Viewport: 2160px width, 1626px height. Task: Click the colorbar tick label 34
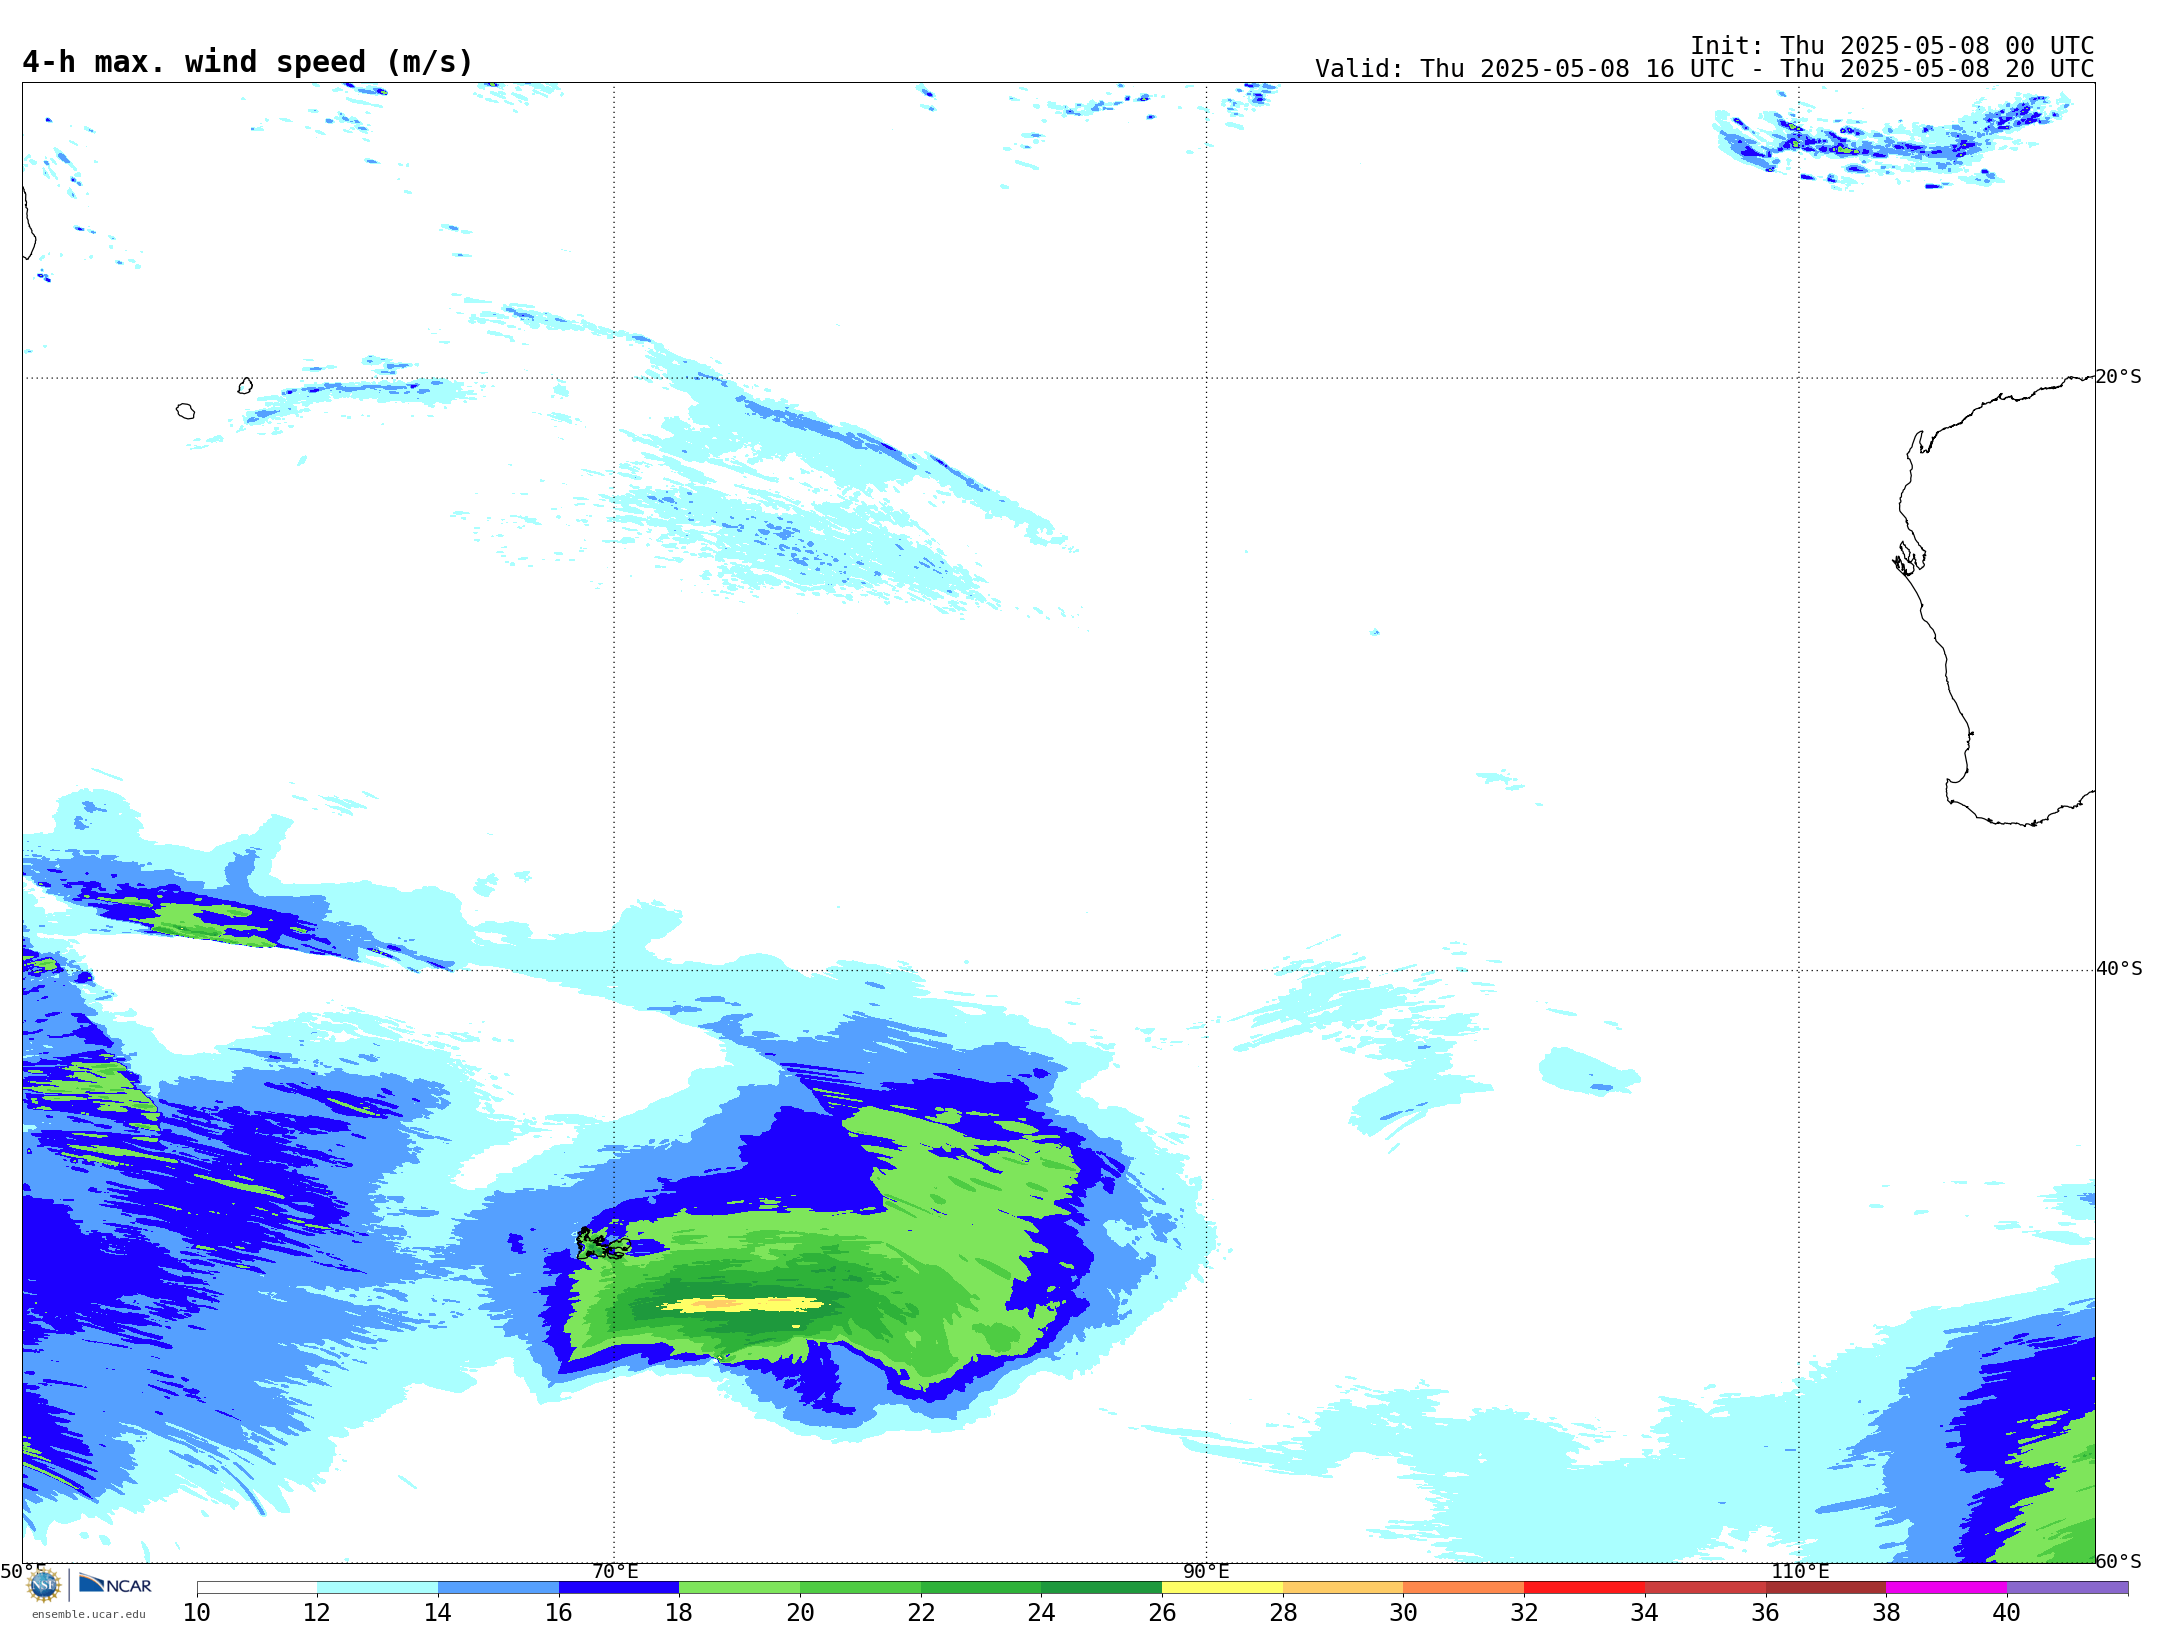[x=1644, y=1613]
